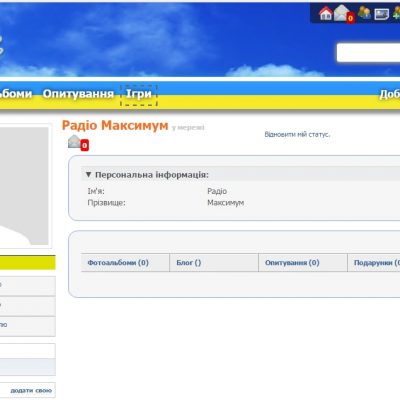Click the Радіо value beside Ім'я
This screenshot has height=400, width=400.
[x=217, y=191]
